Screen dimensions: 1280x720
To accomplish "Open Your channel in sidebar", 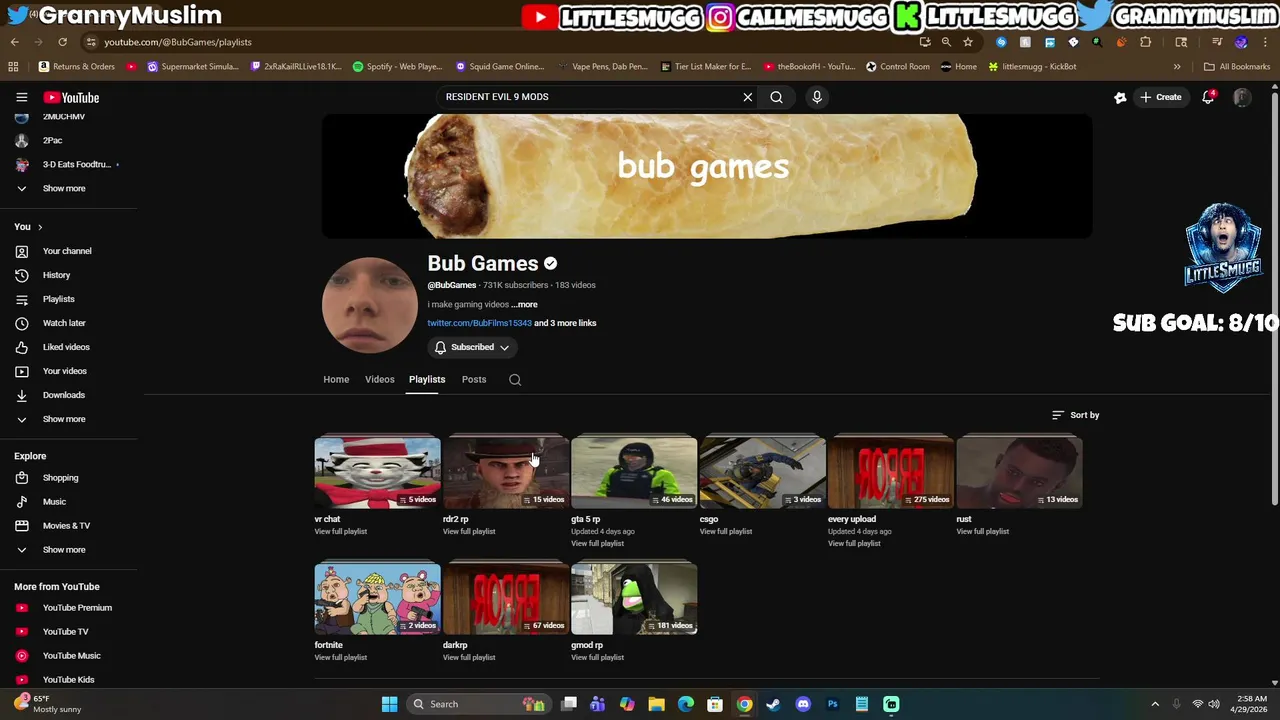I will click(67, 251).
